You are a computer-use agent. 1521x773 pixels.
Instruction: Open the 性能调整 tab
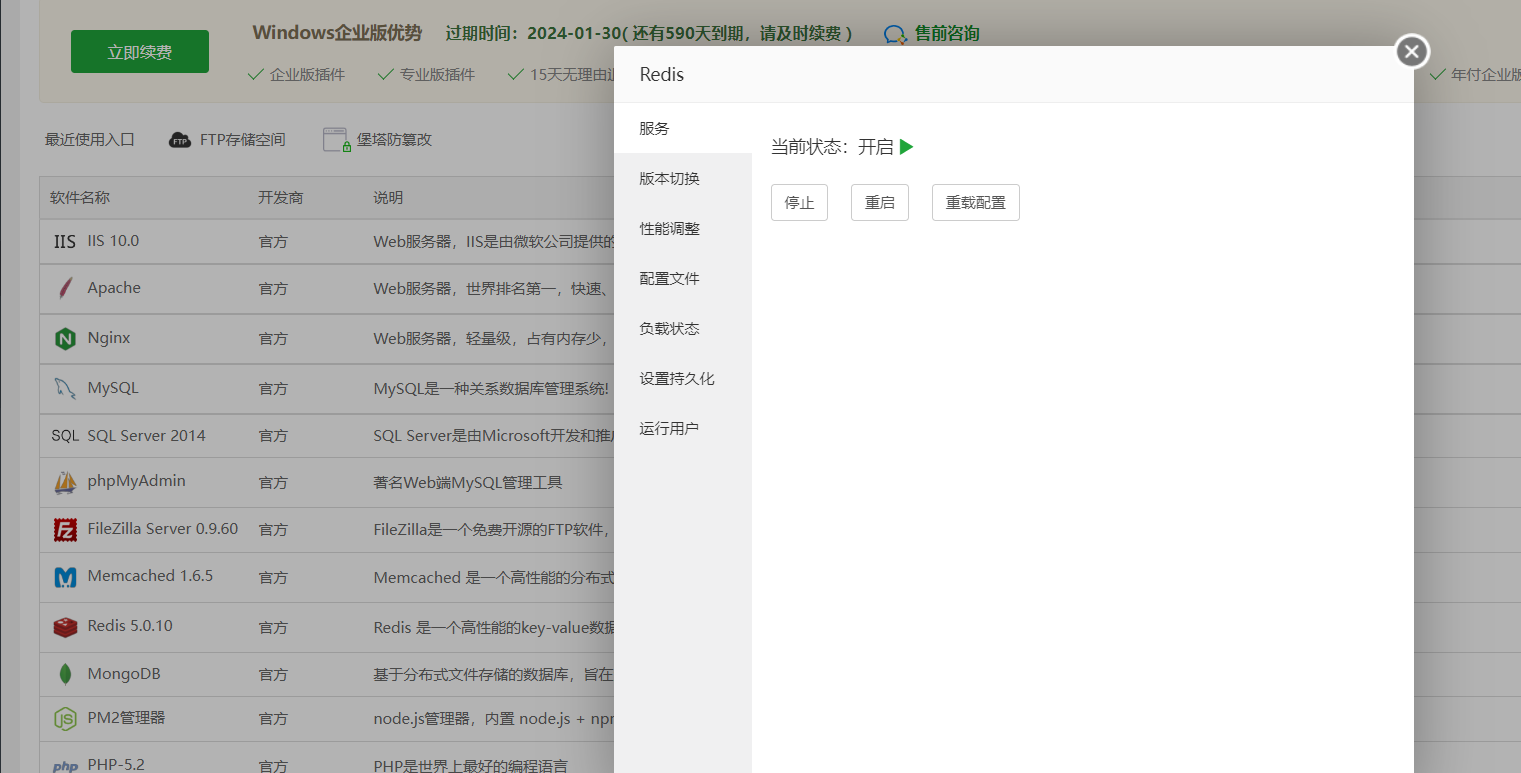[x=683, y=229]
